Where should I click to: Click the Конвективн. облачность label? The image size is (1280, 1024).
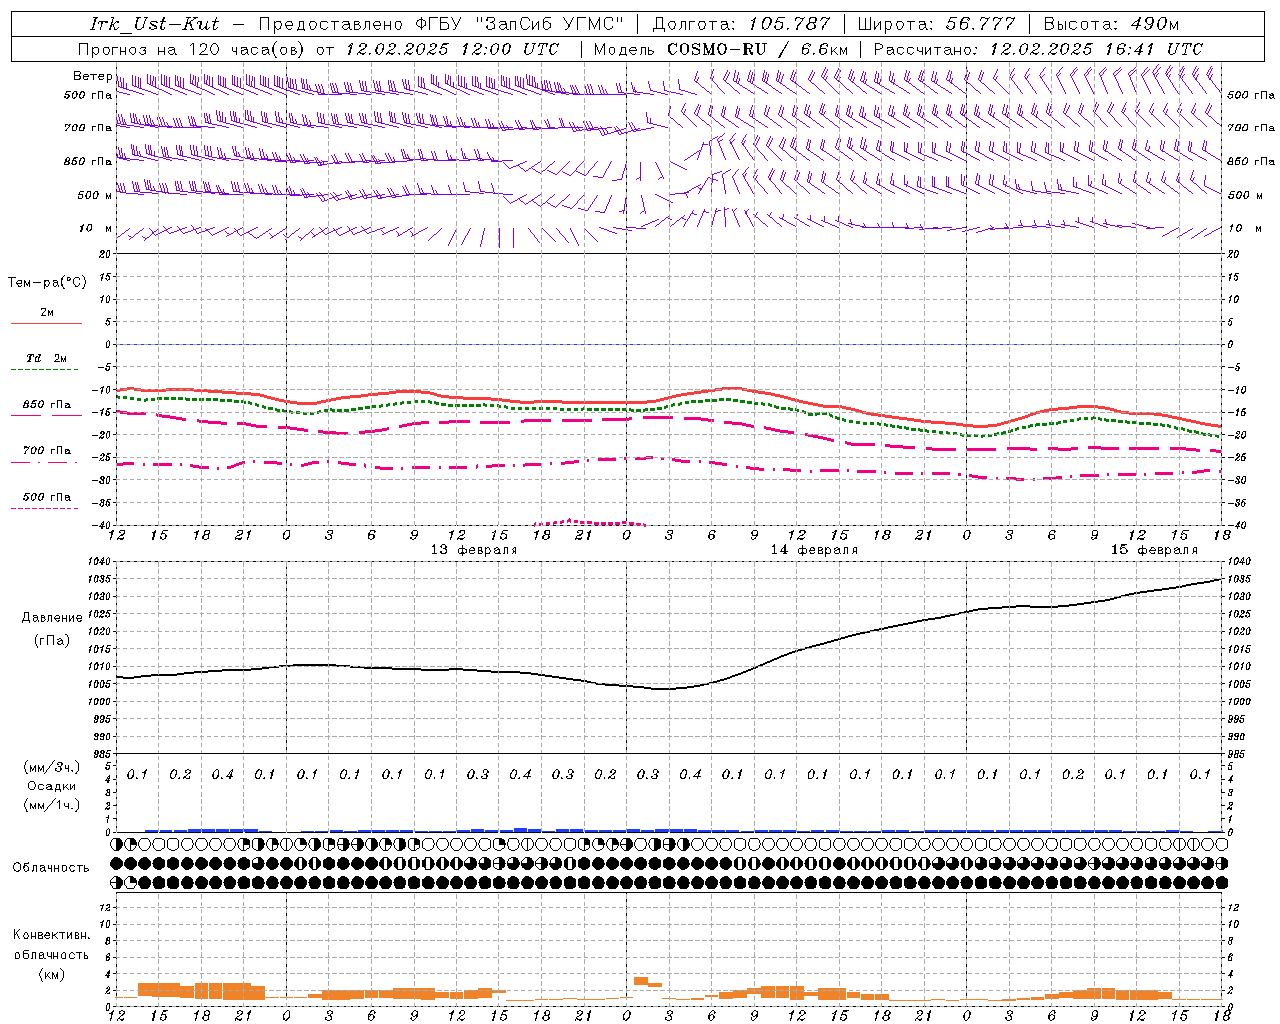51,945
